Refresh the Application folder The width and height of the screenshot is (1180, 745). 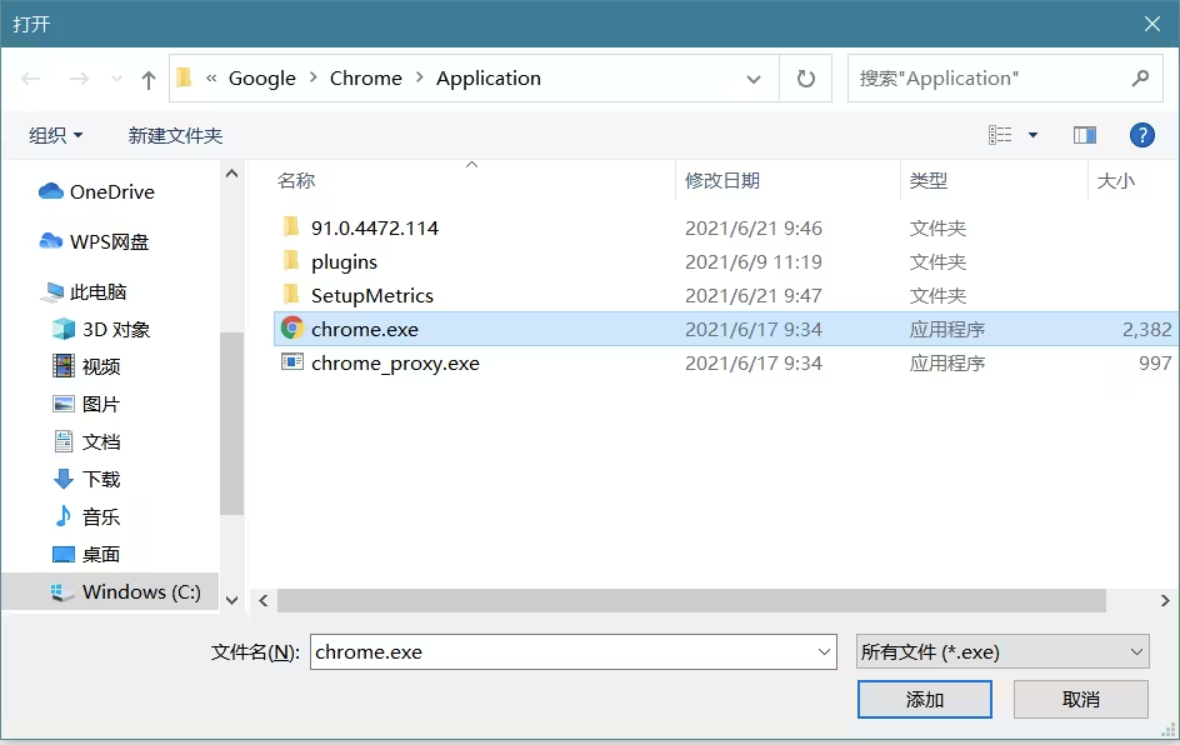[805, 78]
